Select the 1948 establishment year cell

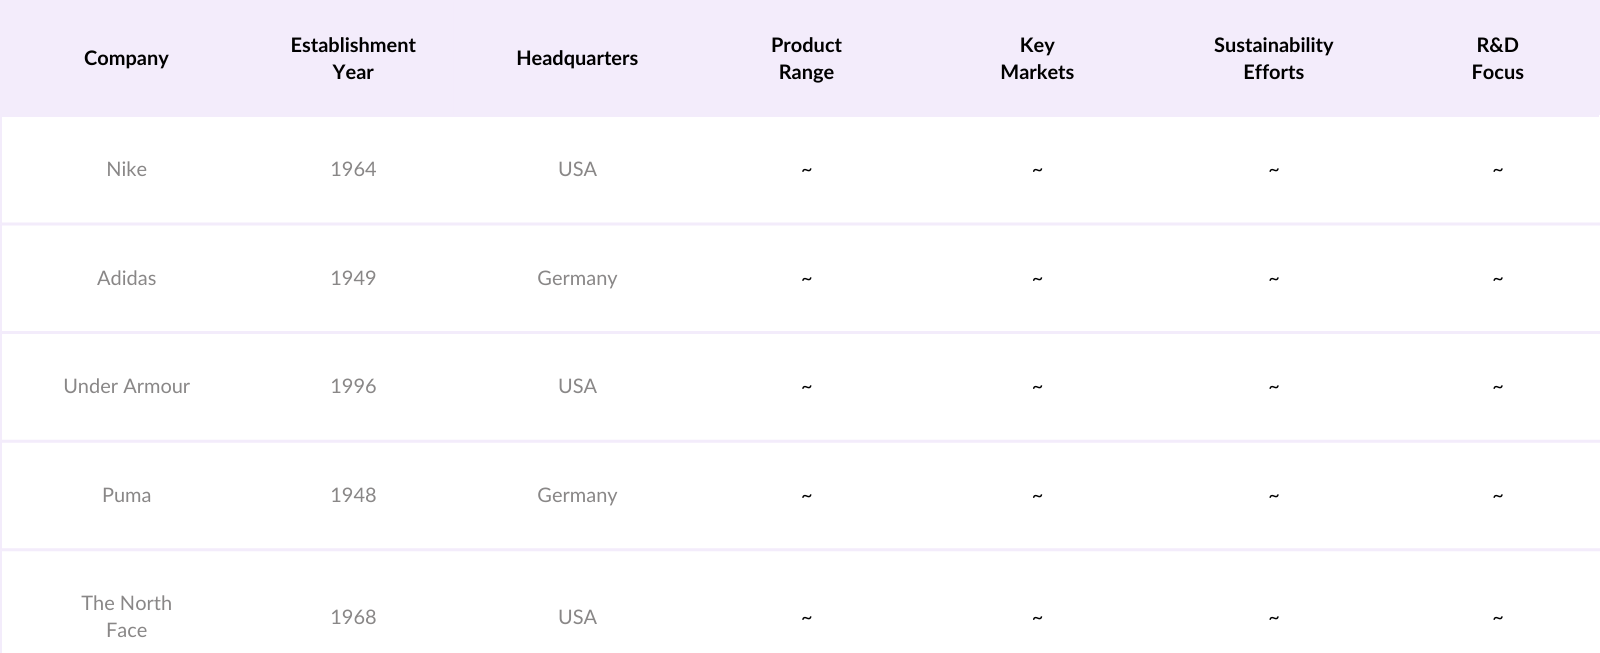pyautogui.click(x=353, y=495)
